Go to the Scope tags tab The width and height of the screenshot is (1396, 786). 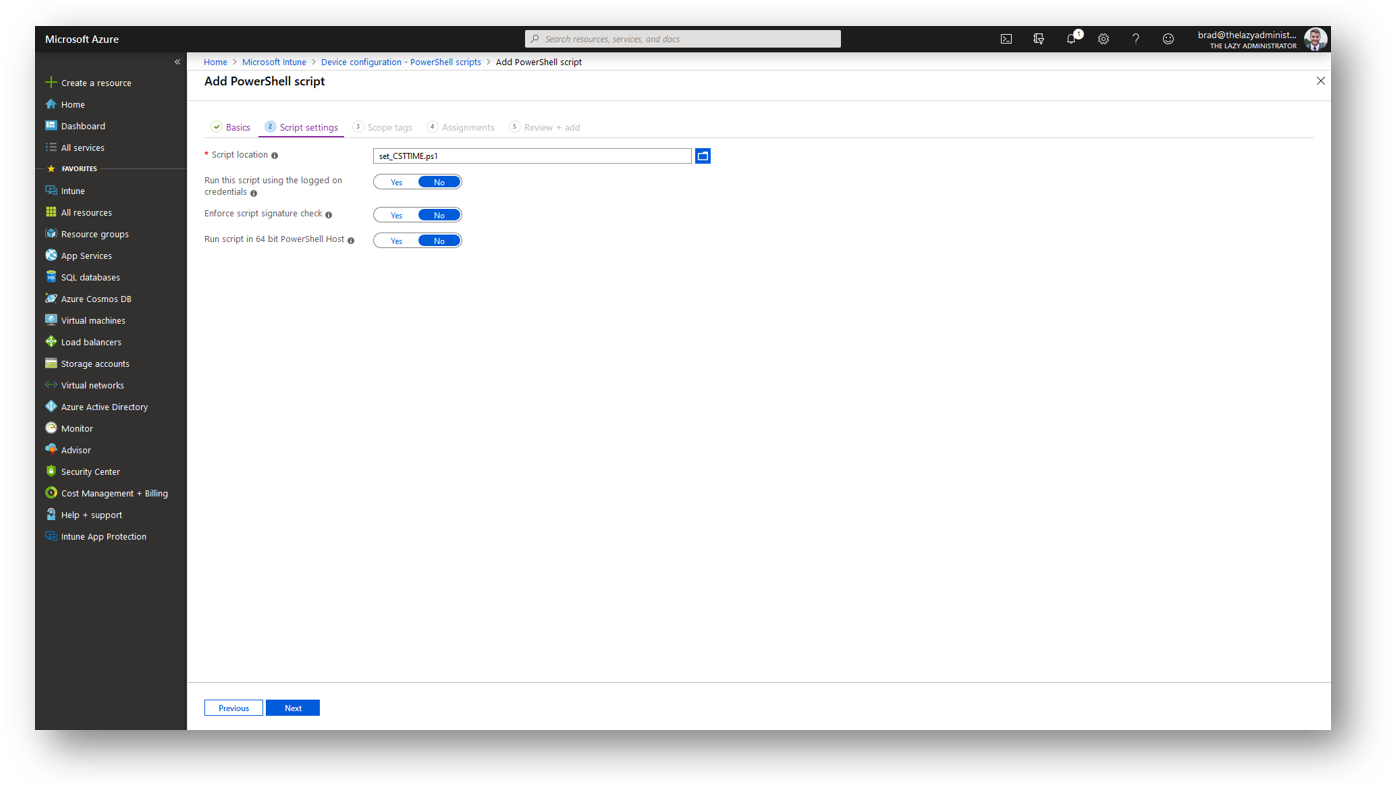point(382,127)
